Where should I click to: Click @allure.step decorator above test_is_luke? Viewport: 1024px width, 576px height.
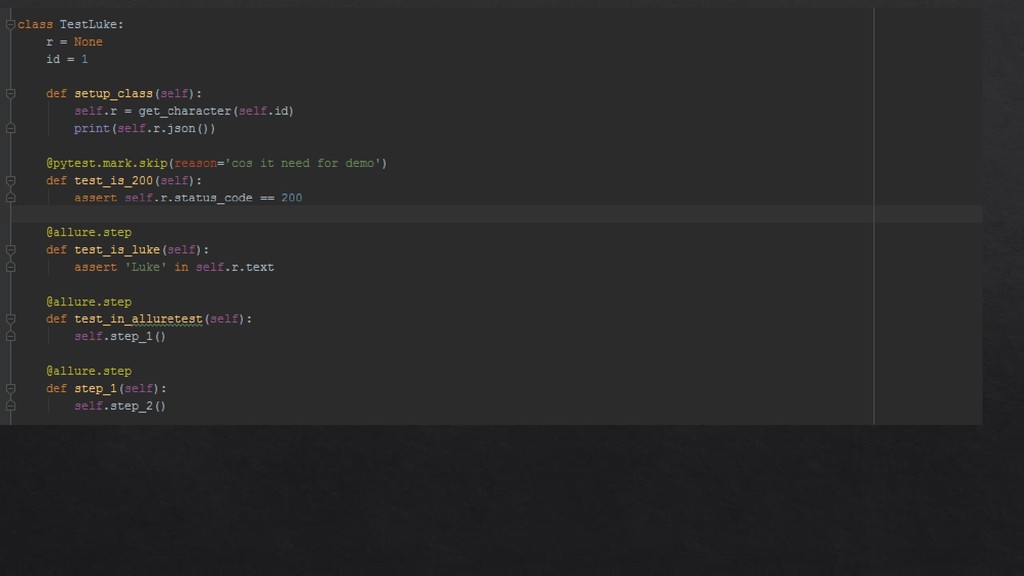89,232
